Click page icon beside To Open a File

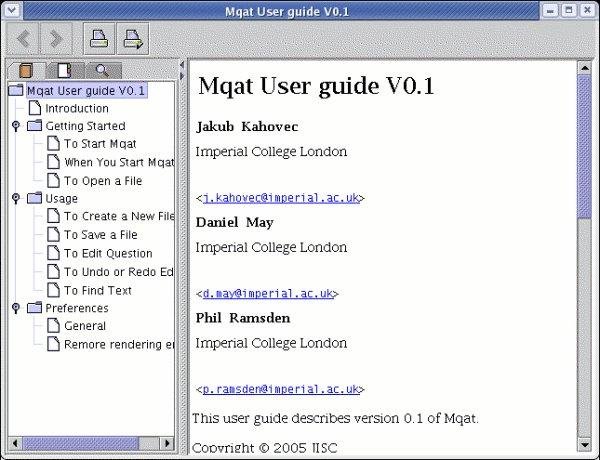[53, 180]
